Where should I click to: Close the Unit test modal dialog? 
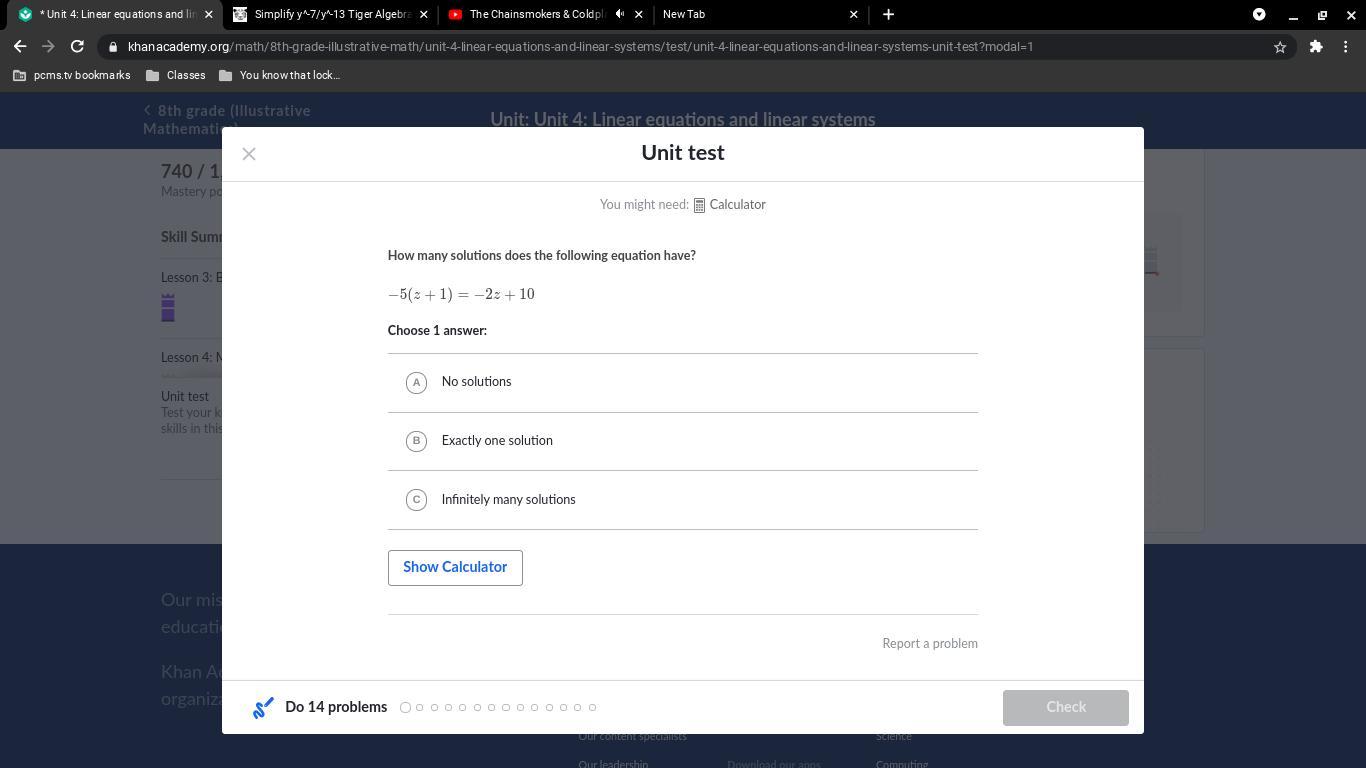pyautogui.click(x=249, y=154)
